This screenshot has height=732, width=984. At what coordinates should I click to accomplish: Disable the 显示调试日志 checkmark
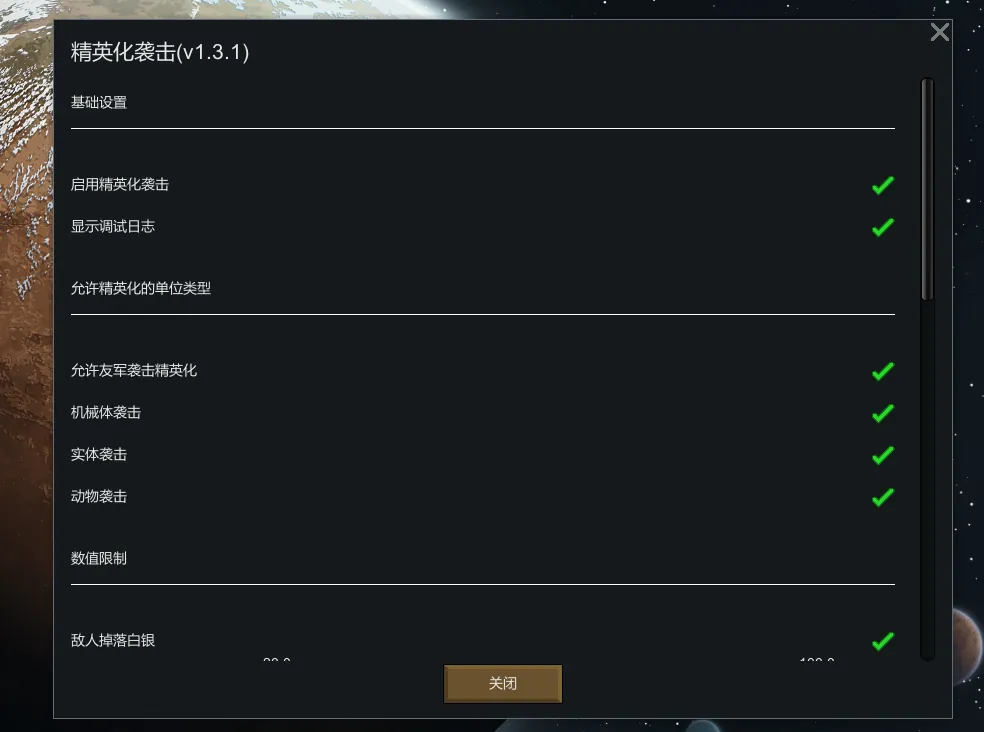tap(883, 227)
